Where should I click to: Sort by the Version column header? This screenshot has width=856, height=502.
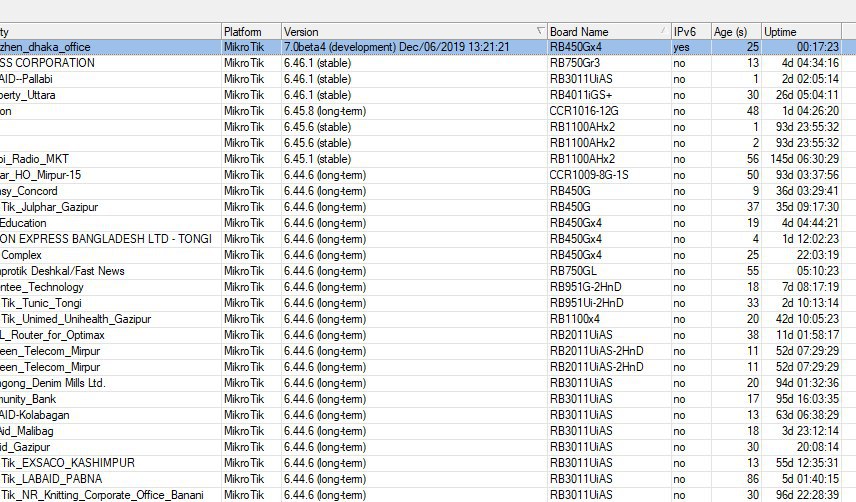click(x=414, y=32)
